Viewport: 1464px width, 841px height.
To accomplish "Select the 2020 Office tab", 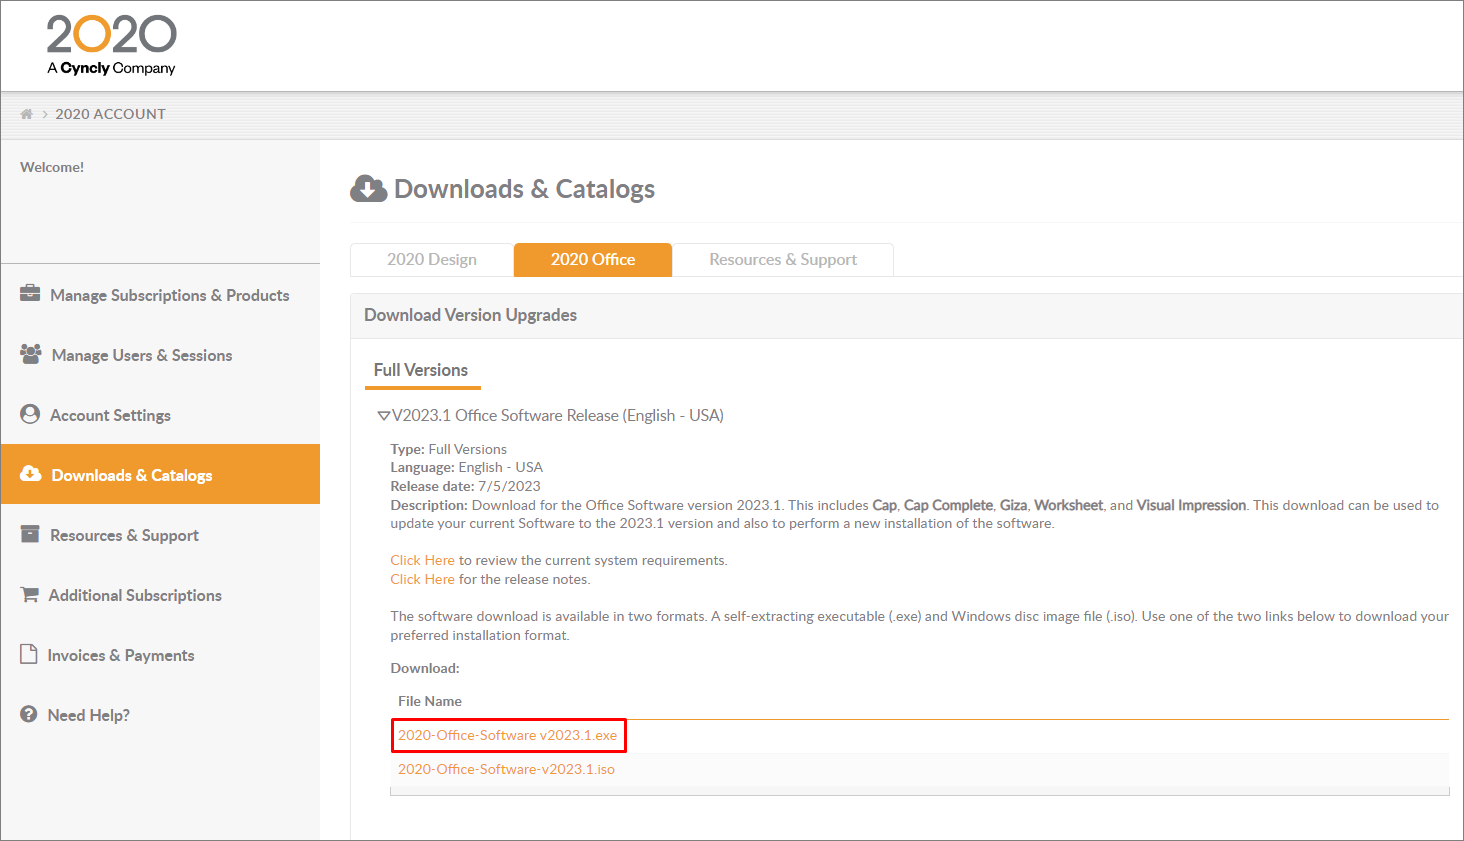I will click(593, 259).
